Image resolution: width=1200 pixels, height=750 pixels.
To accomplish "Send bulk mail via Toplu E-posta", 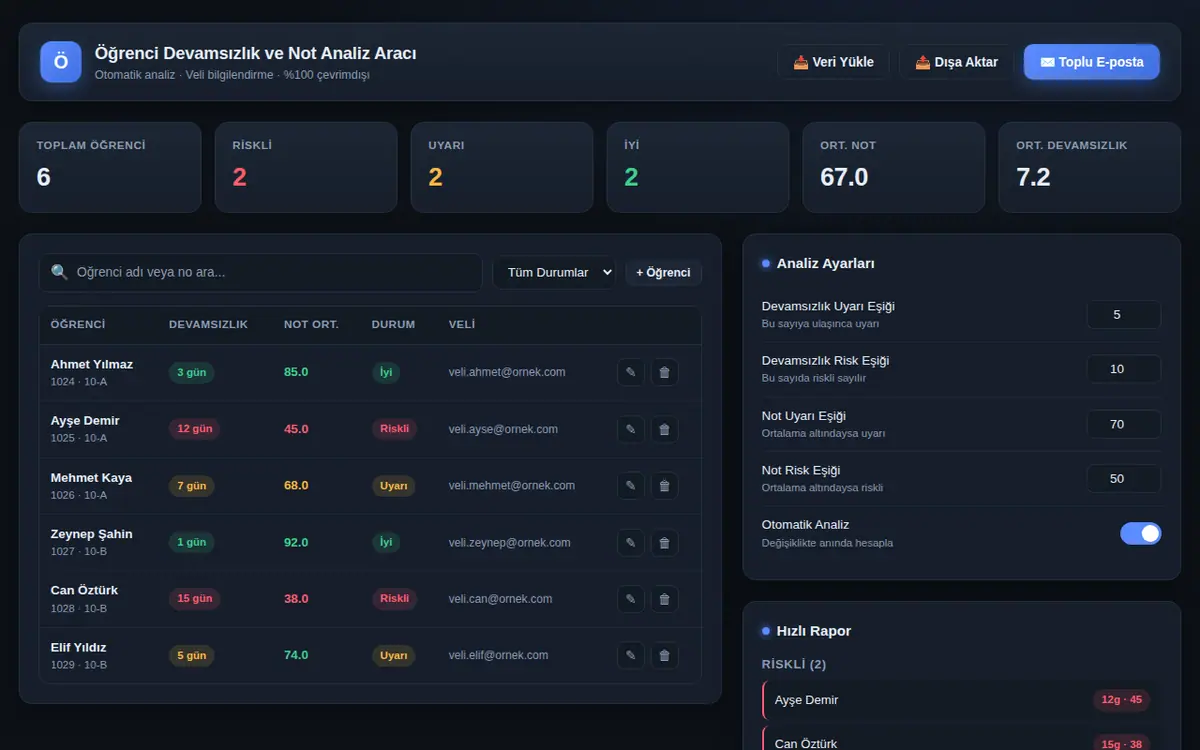I will click(1092, 62).
